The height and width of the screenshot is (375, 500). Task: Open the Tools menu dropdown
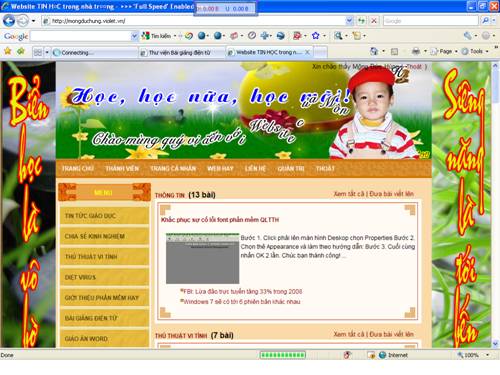pos(475,51)
